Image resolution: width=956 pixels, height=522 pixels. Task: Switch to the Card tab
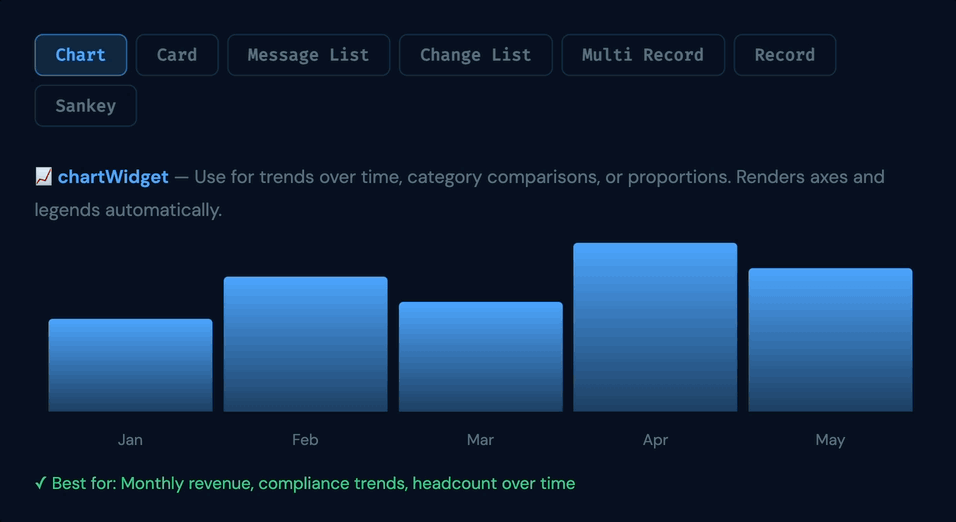point(177,55)
